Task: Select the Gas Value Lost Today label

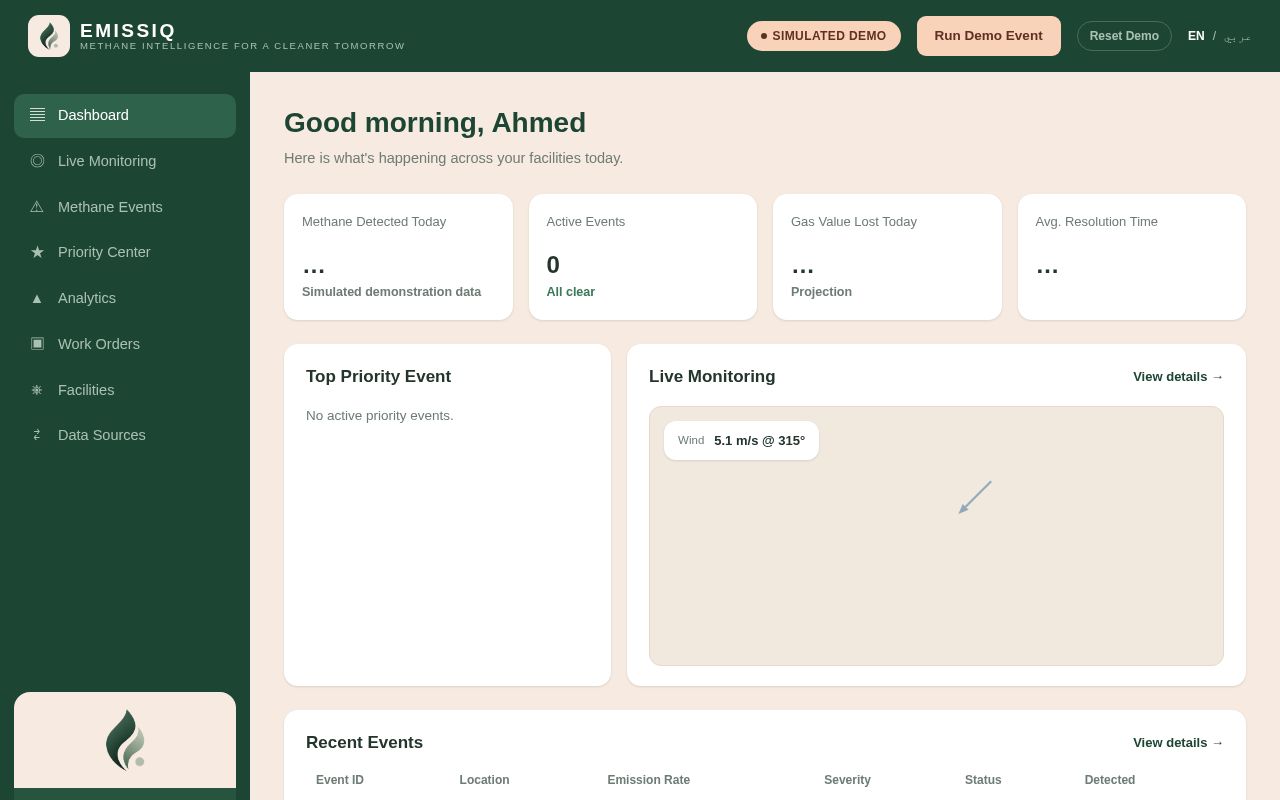Action: pyautogui.click(x=854, y=222)
